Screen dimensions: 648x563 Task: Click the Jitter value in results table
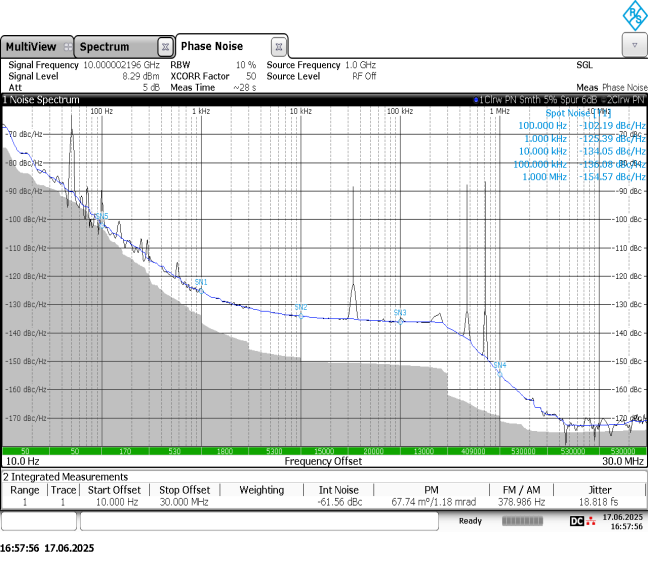click(x=600, y=502)
